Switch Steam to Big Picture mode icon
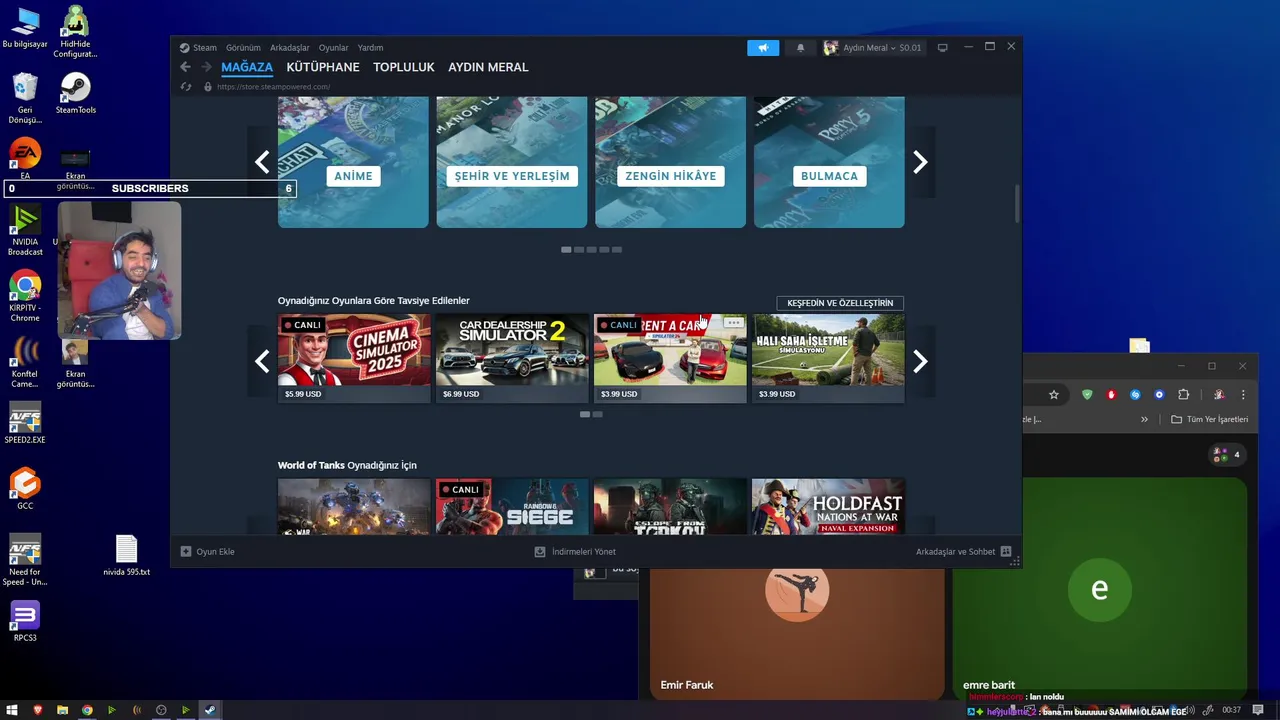The height and width of the screenshot is (720, 1280). coord(942,47)
